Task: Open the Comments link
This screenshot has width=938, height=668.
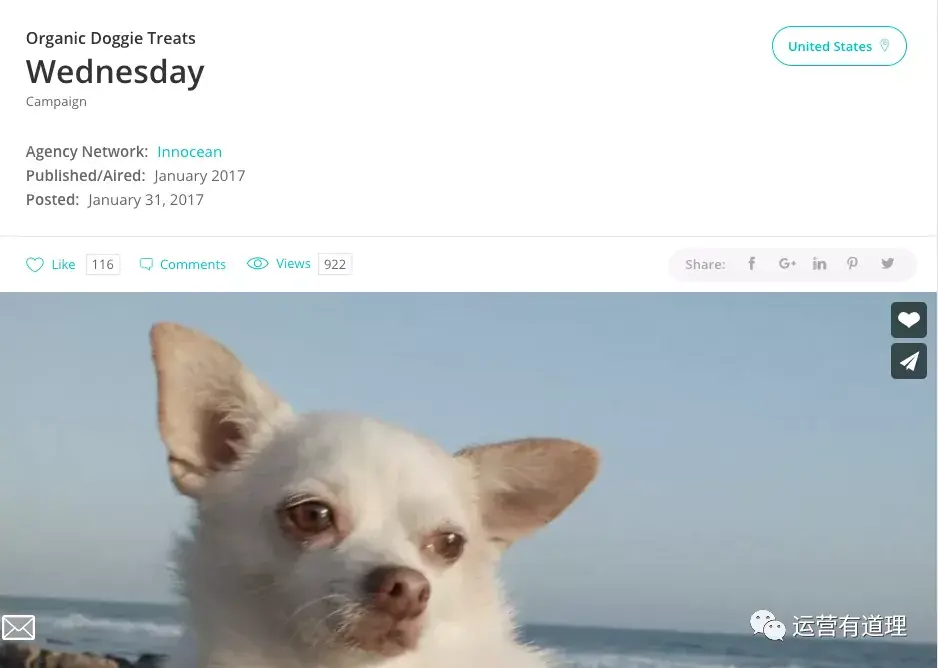Action: click(x=193, y=264)
